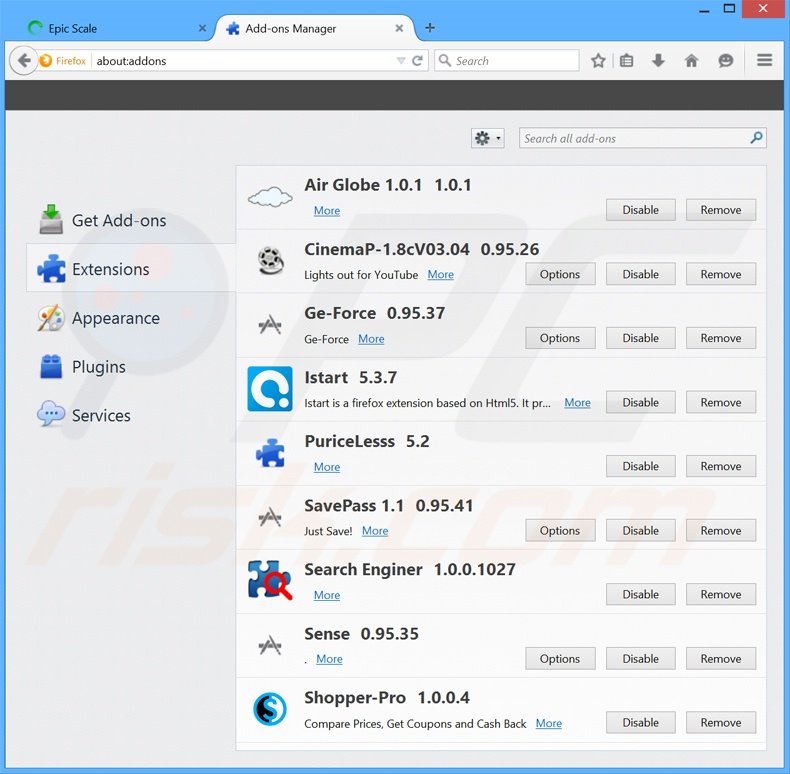Disable the Sense extension
This screenshot has width=790, height=774.
(x=640, y=659)
